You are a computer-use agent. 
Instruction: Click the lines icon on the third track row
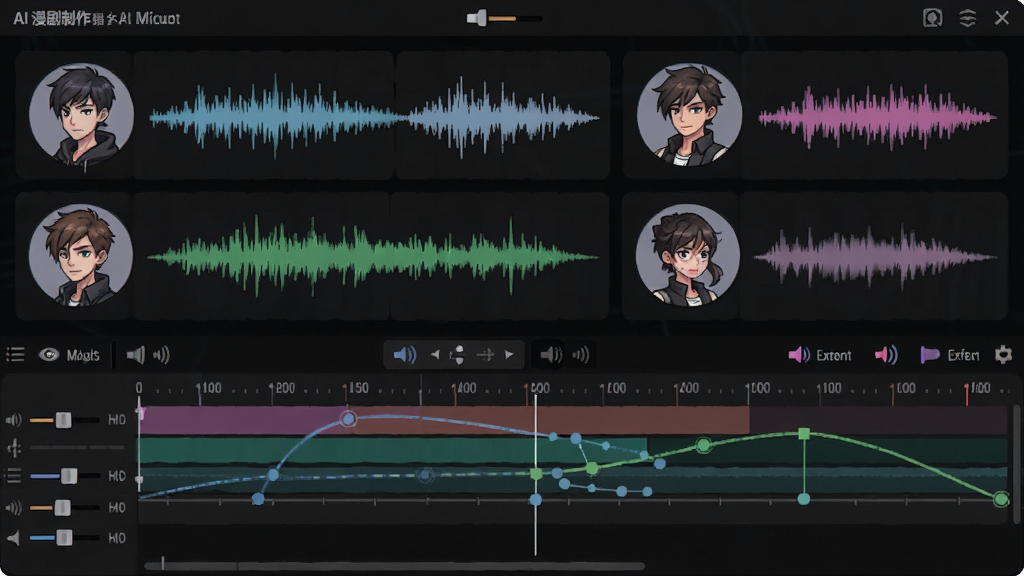click(13, 476)
